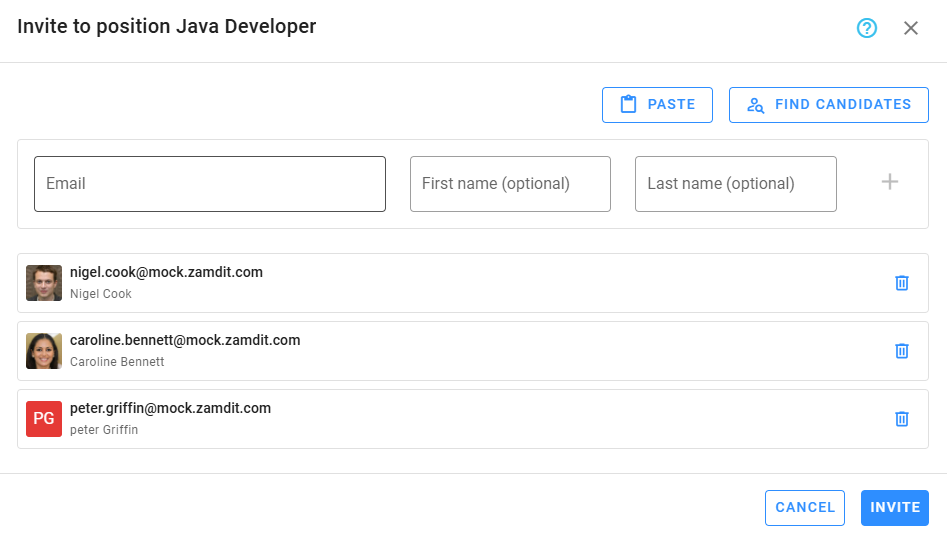Delete nigel.cook@mock.zamdit.com with its trash icon

click(901, 283)
